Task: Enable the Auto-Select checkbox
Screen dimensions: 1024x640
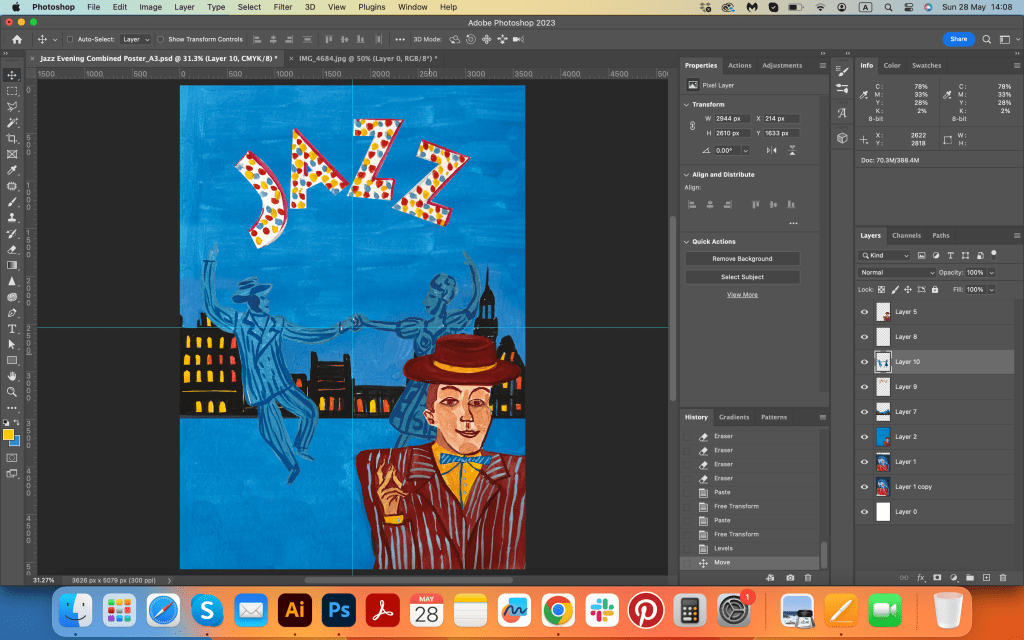Action: [70, 40]
